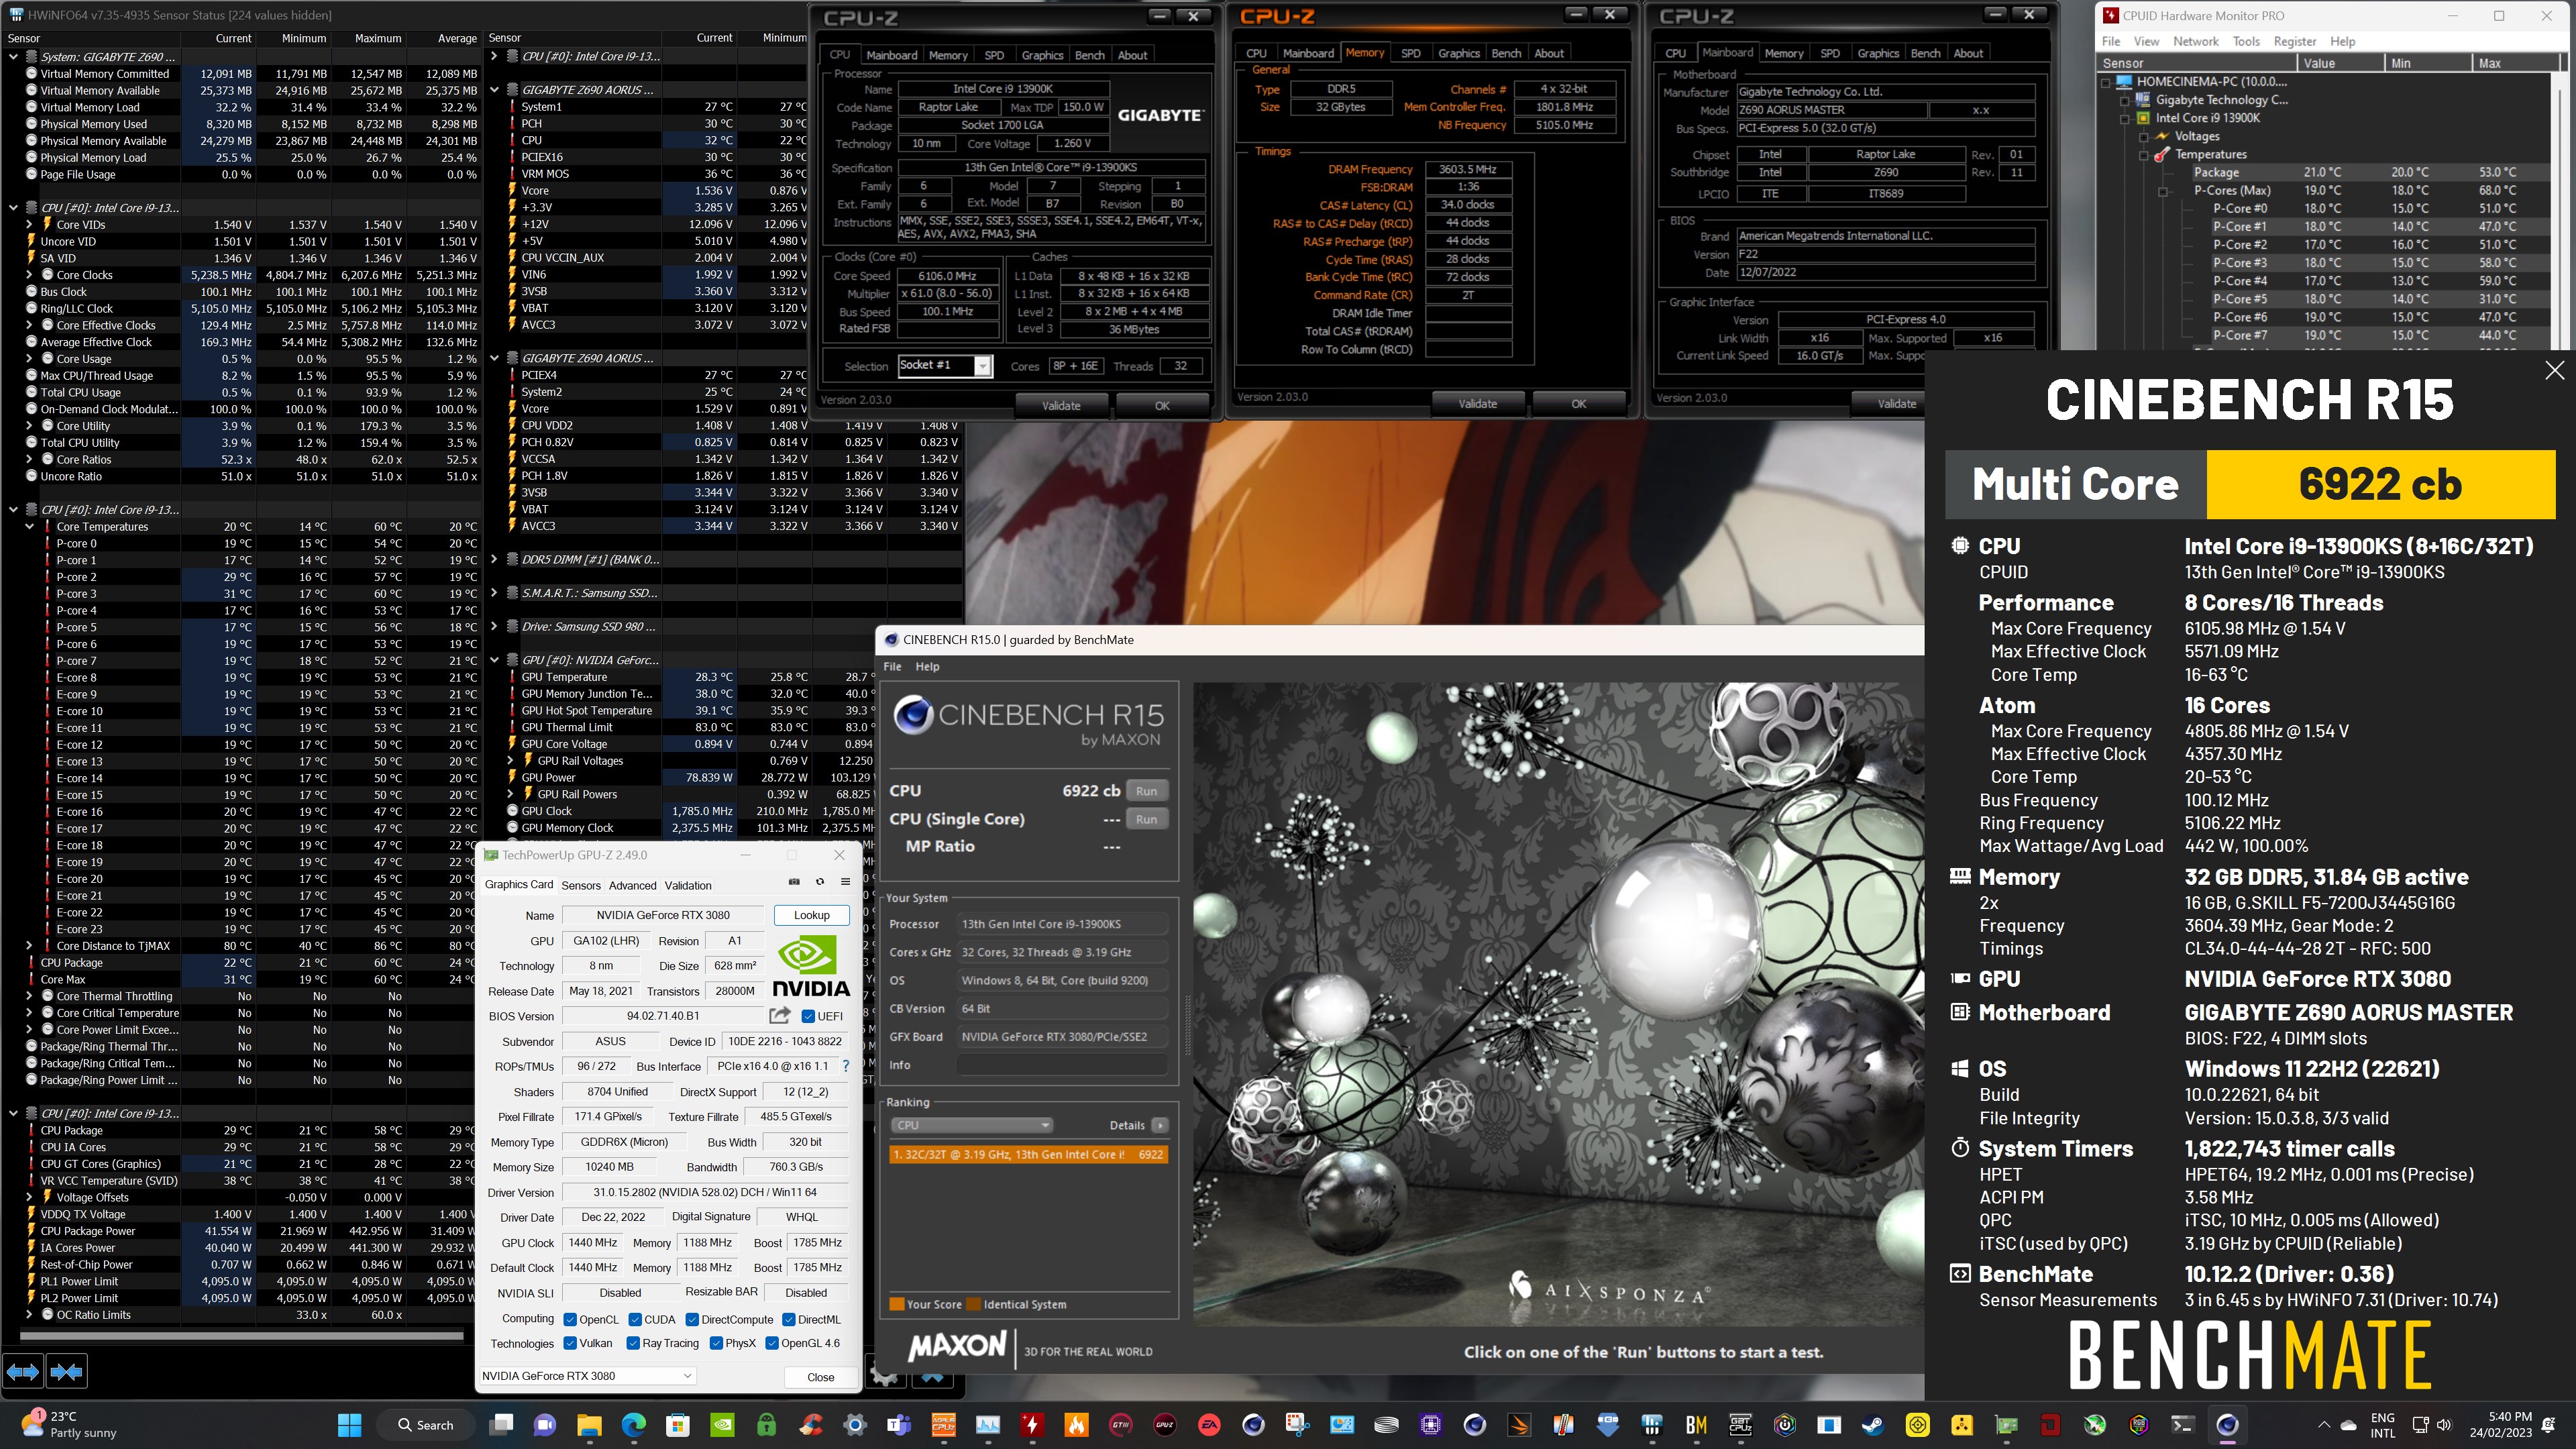Screen dimensions: 2576x1449
Task: Toggle UEFI checkbox in GPU-Z
Action: [x=808, y=1016]
